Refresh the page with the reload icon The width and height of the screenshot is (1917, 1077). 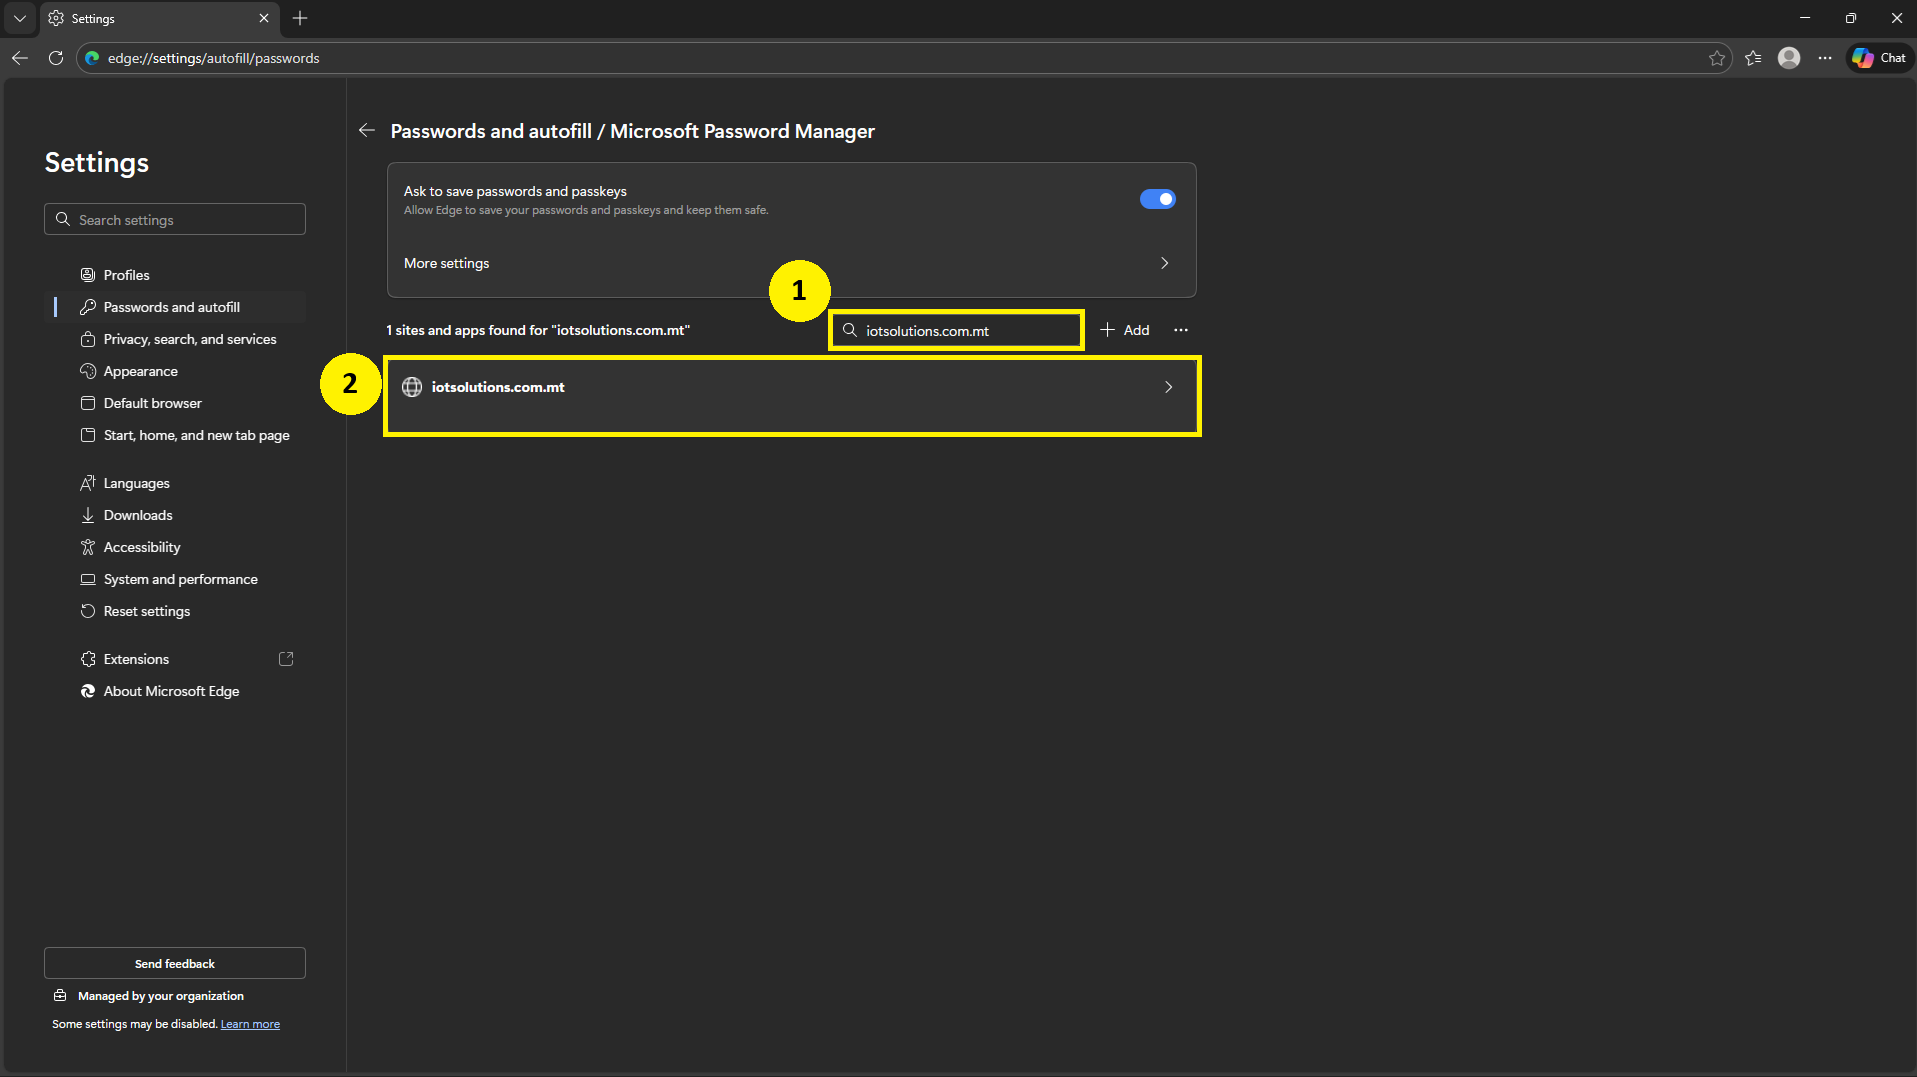(56, 58)
